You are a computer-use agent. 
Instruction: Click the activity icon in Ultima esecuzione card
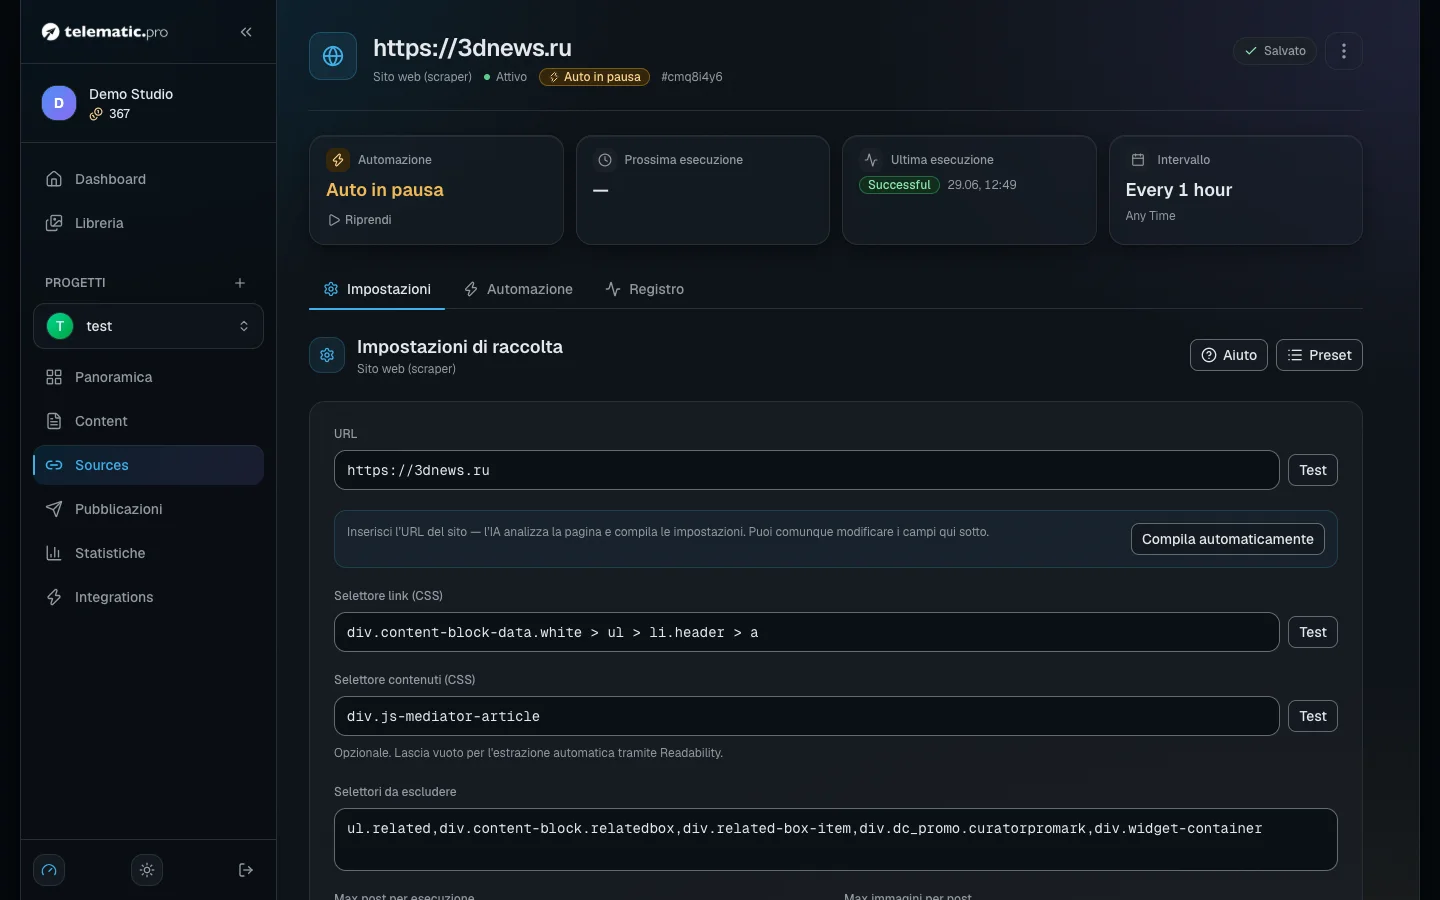click(x=871, y=160)
